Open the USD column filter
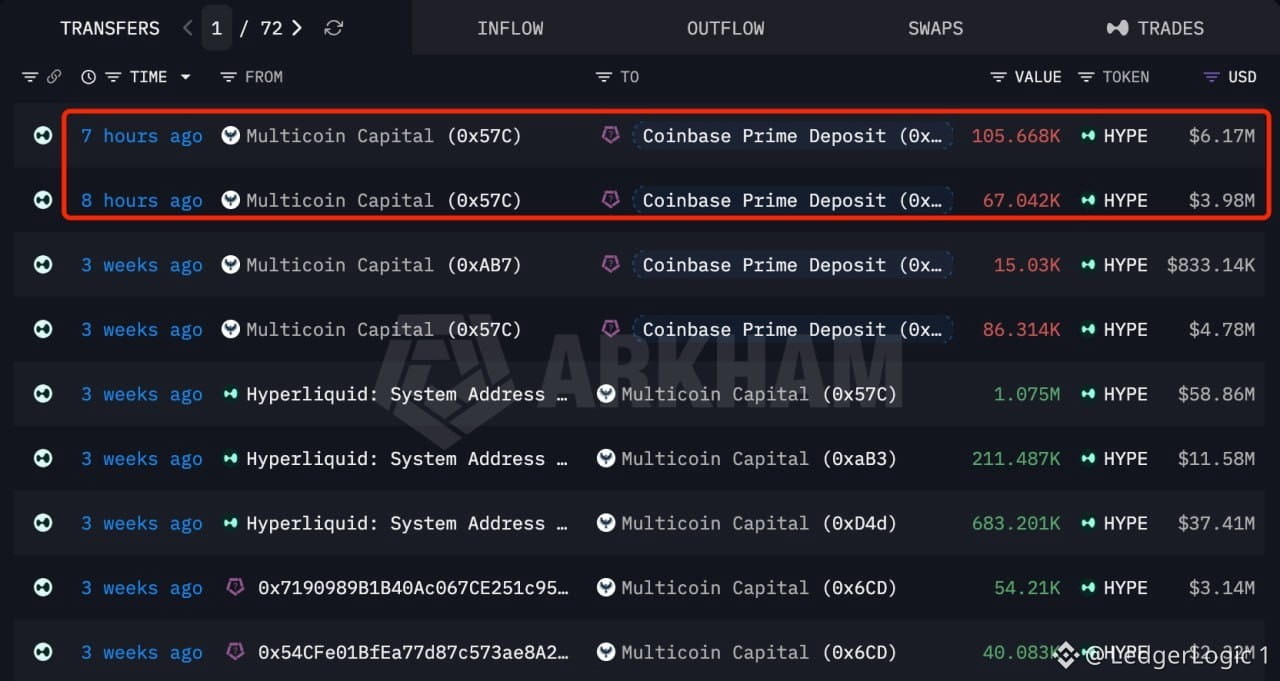The height and width of the screenshot is (681, 1280). click(1211, 77)
